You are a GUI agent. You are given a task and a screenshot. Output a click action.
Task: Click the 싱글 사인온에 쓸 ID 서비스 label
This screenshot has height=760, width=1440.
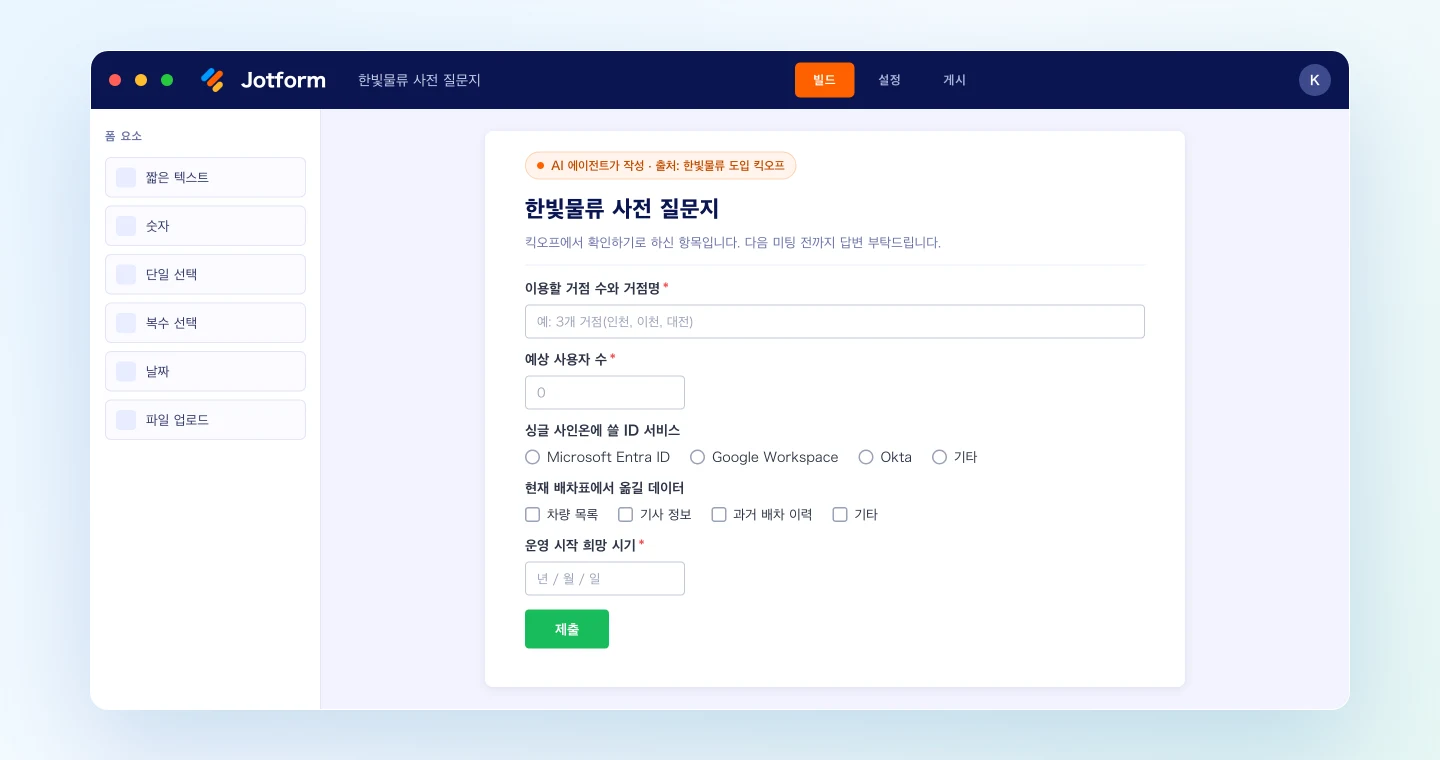(x=603, y=430)
